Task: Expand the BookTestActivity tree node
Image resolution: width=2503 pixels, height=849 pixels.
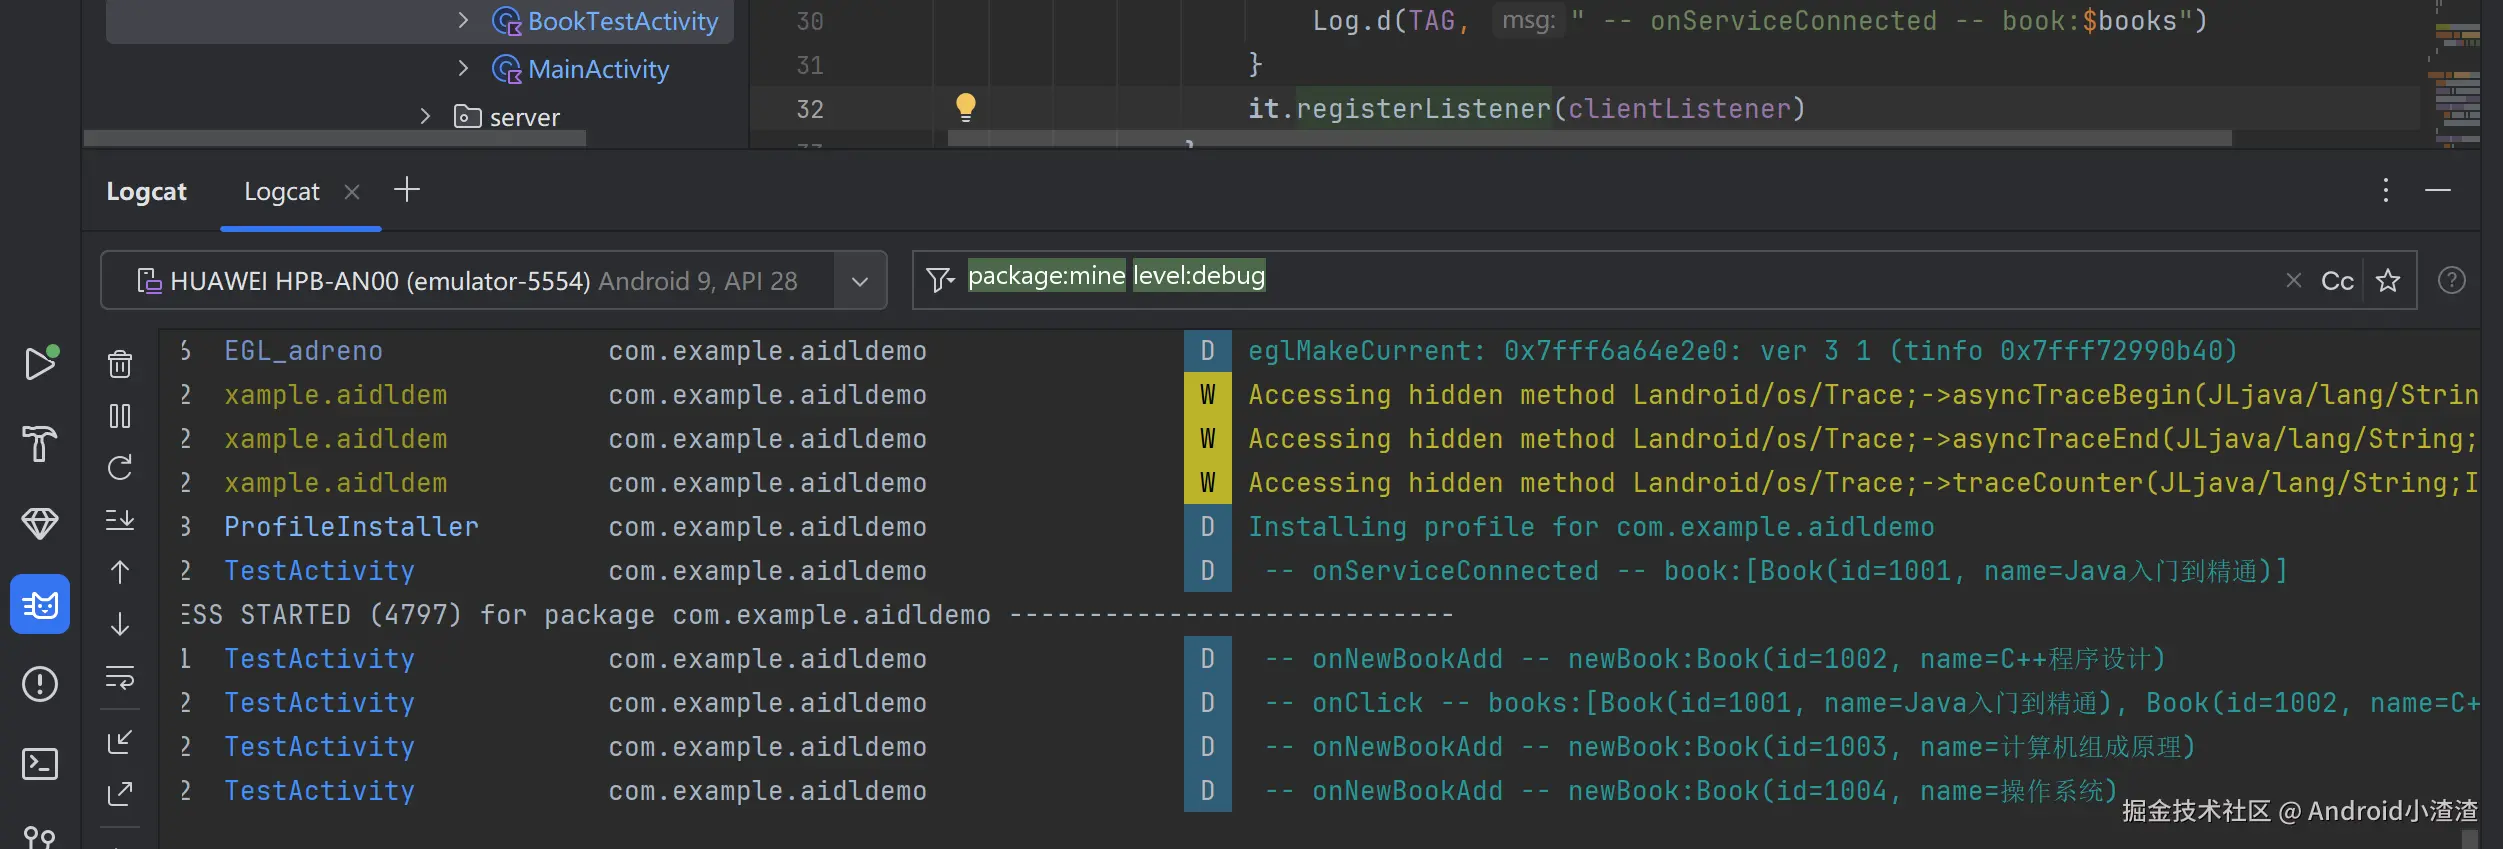Action: [x=463, y=20]
